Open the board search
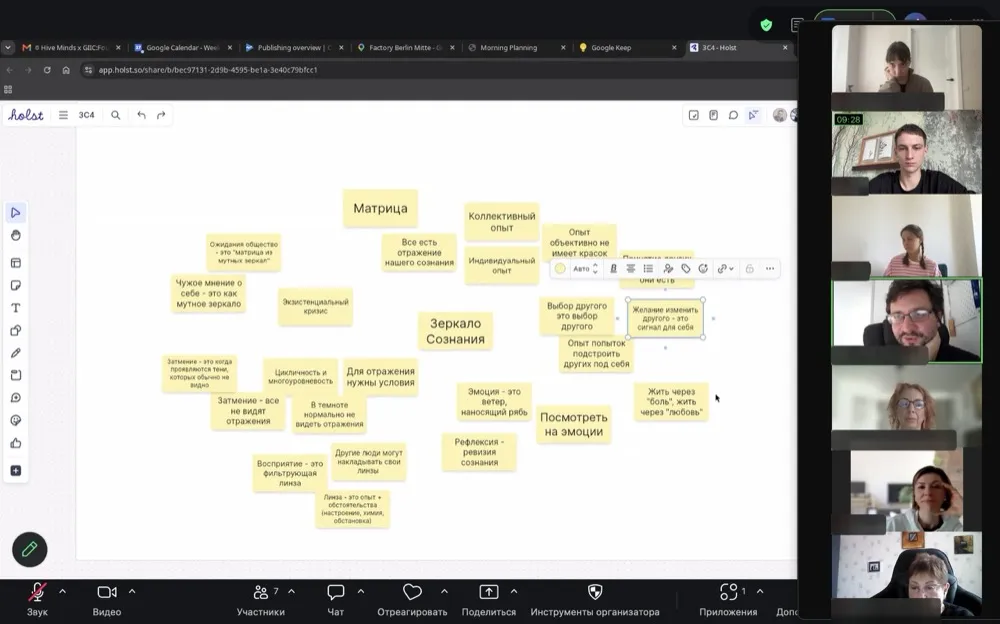Screen dimensions: 1000x624 tap(115, 115)
